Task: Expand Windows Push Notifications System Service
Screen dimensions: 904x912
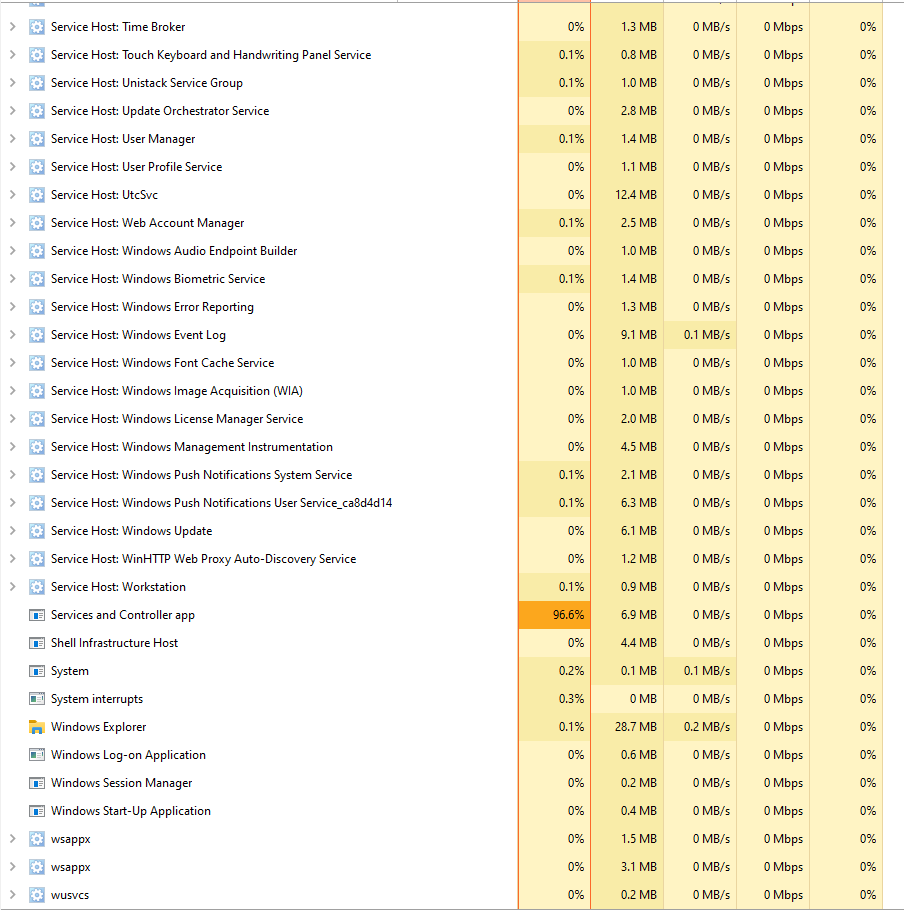Action: click(x=12, y=475)
